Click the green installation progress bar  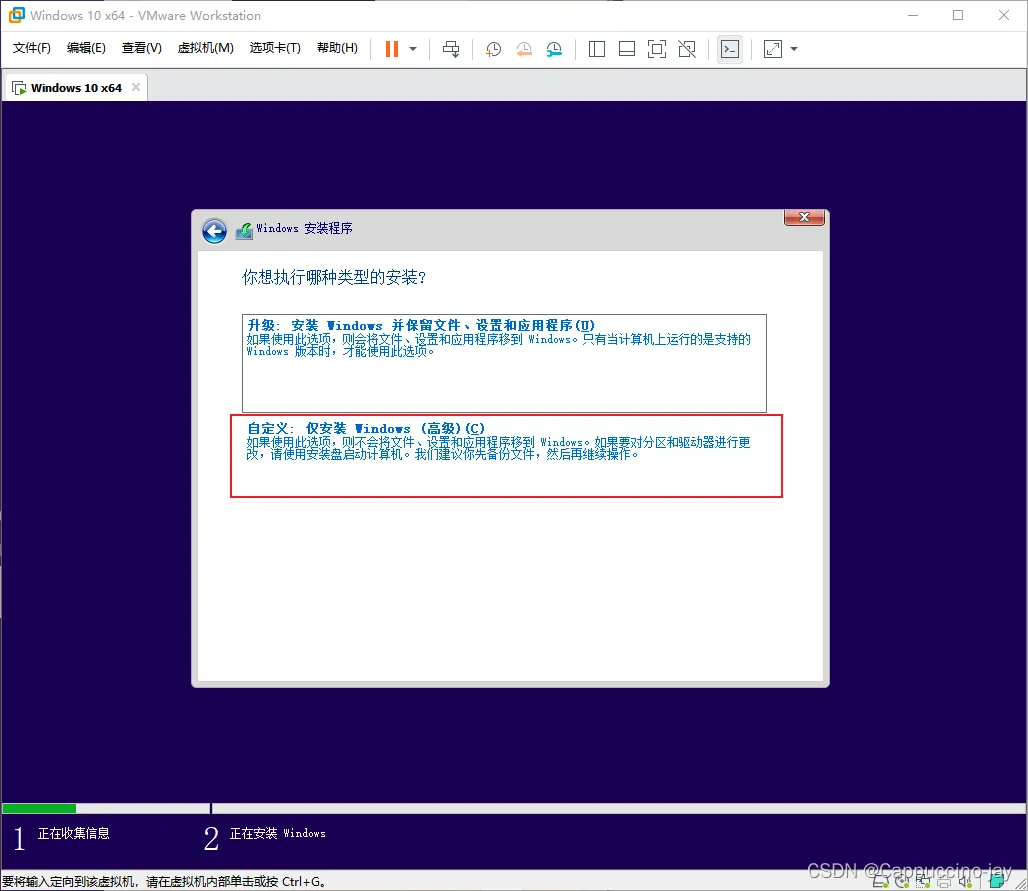(39, 808)
